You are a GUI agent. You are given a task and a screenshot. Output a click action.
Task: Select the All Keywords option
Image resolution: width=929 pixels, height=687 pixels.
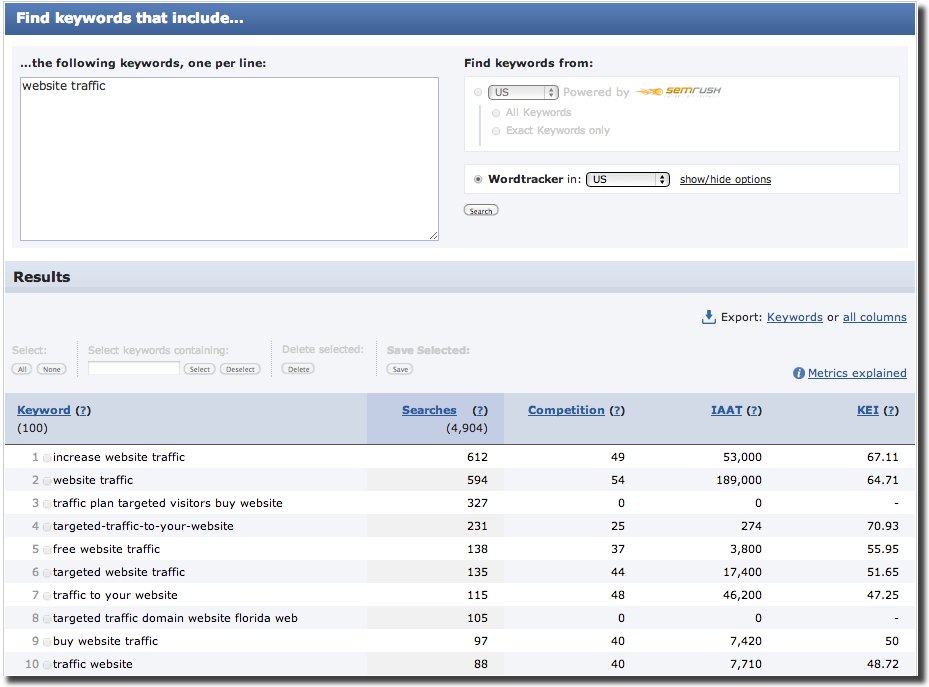pos(496,112)
